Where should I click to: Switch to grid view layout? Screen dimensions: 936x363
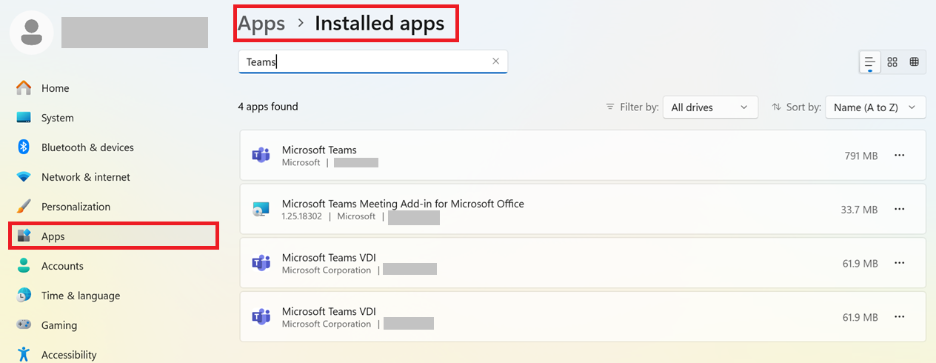pos(892,62)
